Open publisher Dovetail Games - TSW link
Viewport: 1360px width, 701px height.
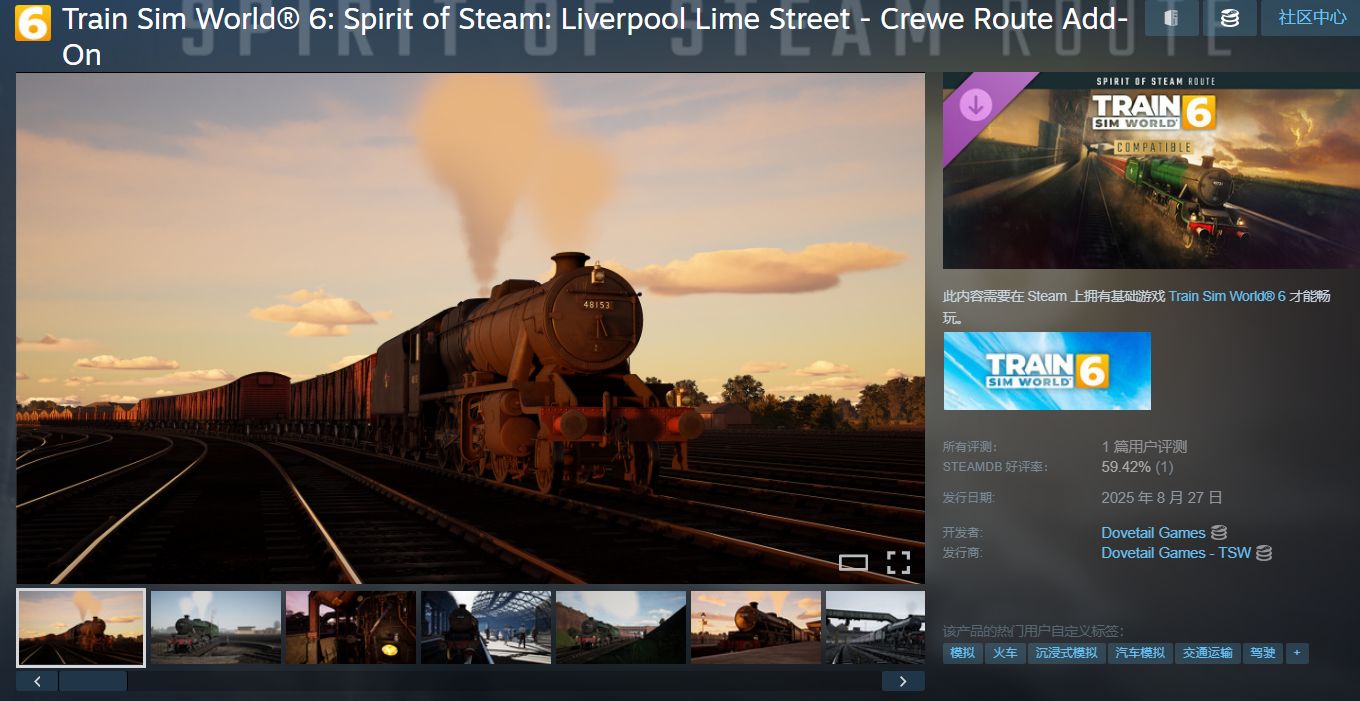pos(1176,553)
